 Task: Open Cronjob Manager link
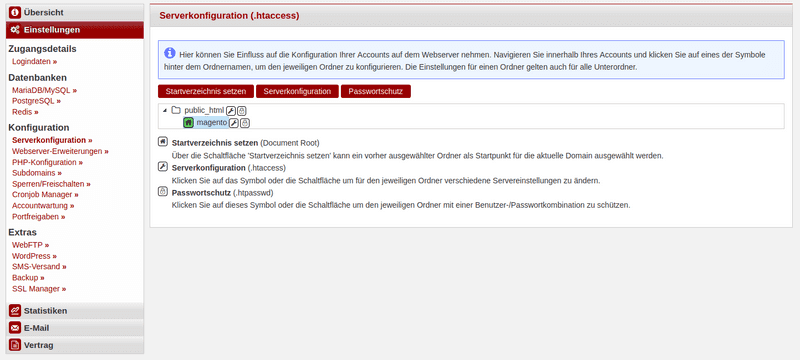pos(45,194)
